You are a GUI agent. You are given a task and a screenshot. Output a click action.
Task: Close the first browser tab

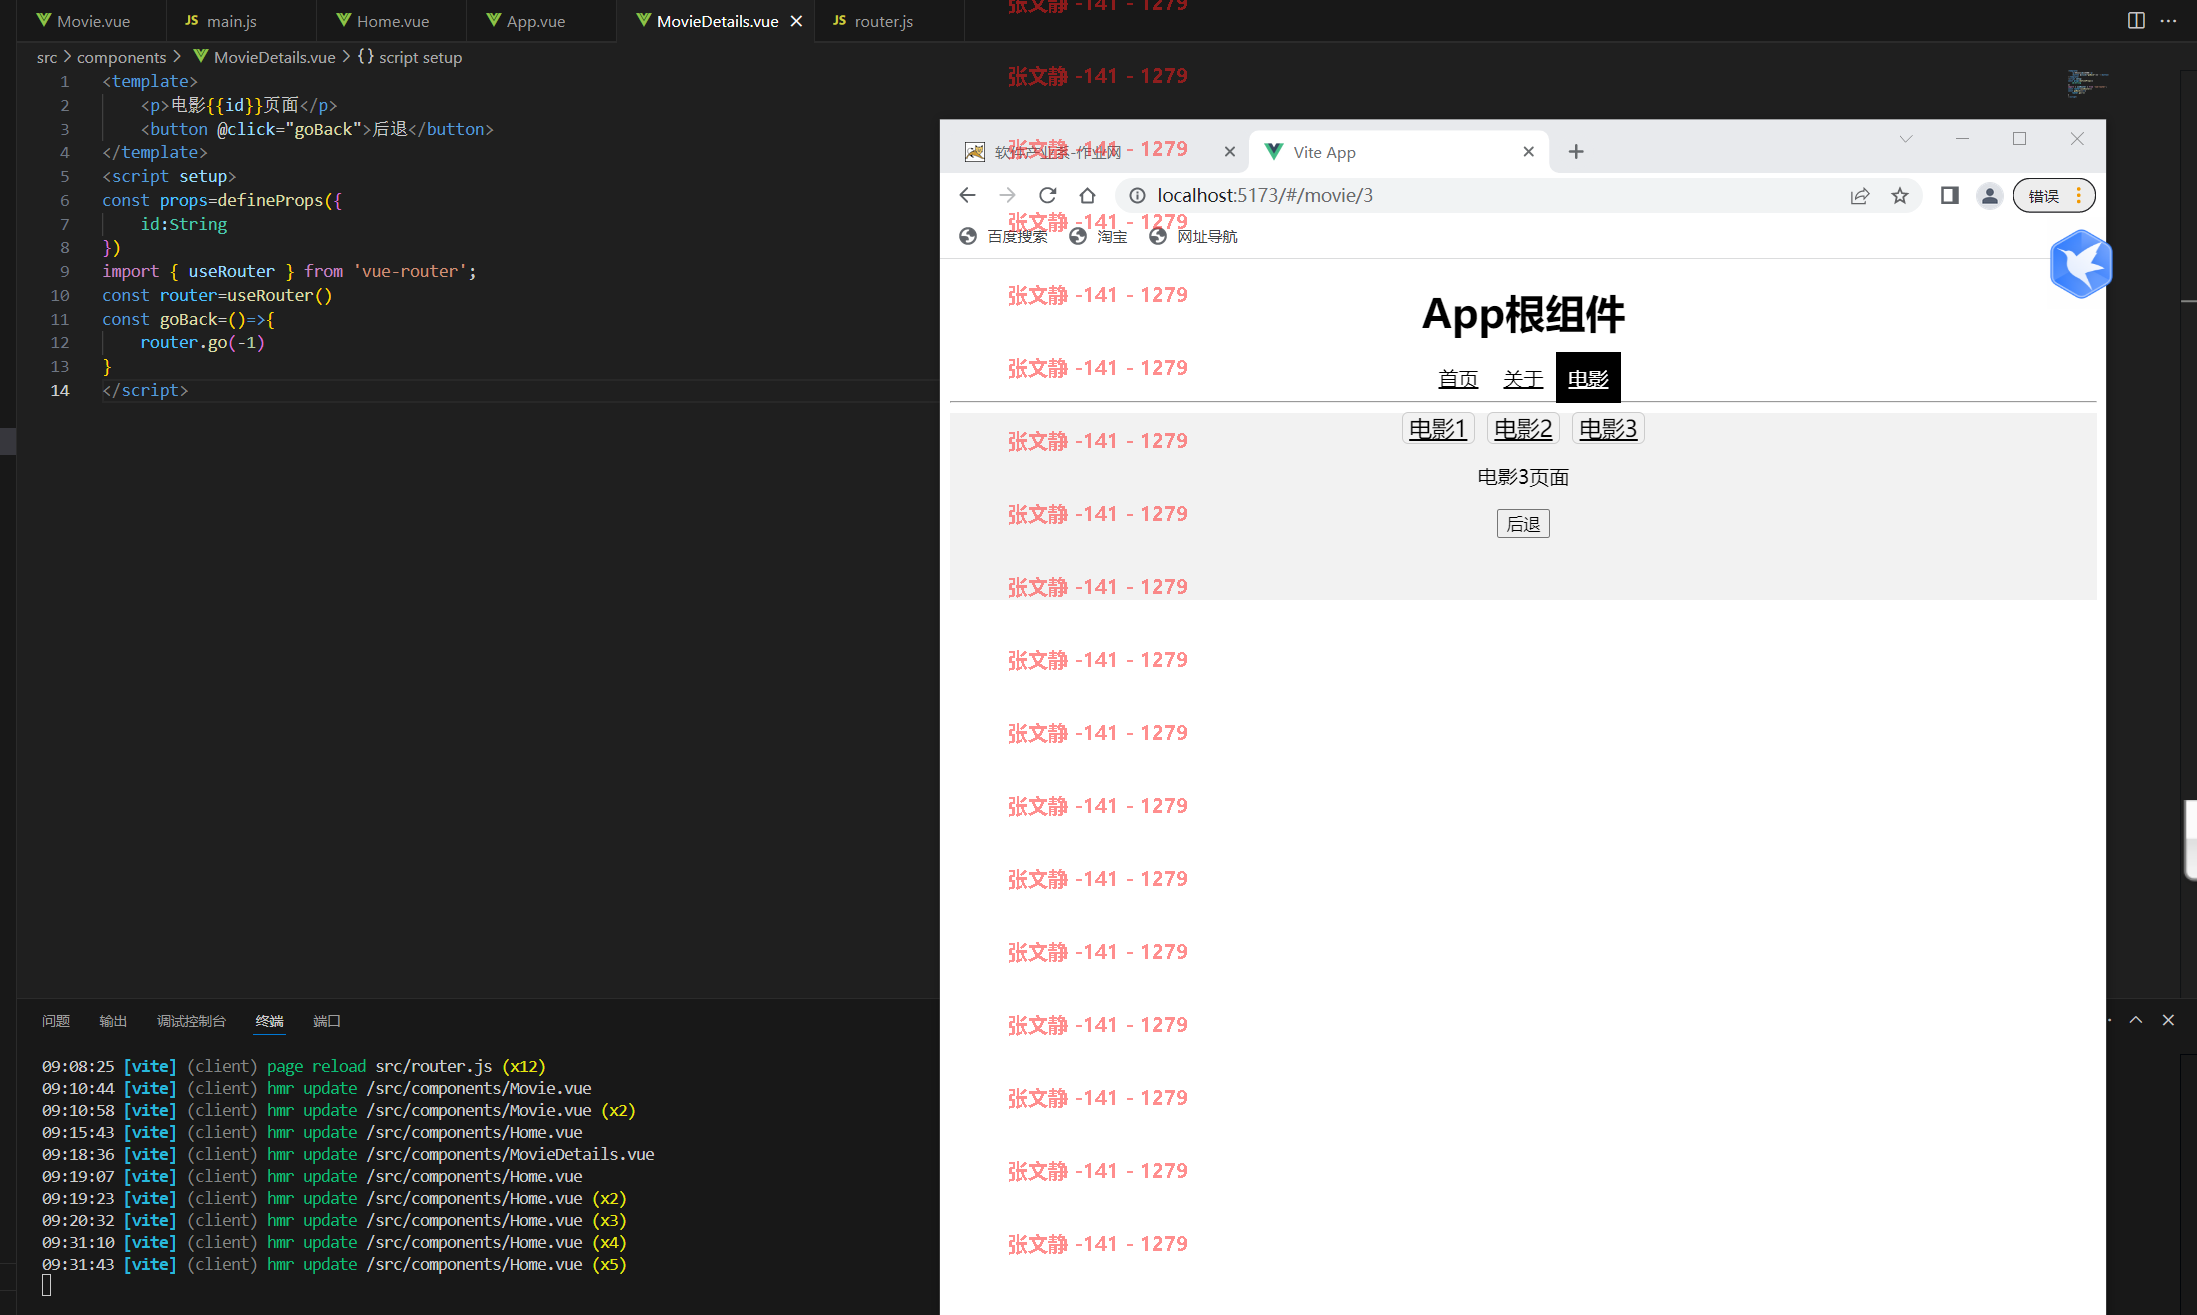[x=1230, y=152]
